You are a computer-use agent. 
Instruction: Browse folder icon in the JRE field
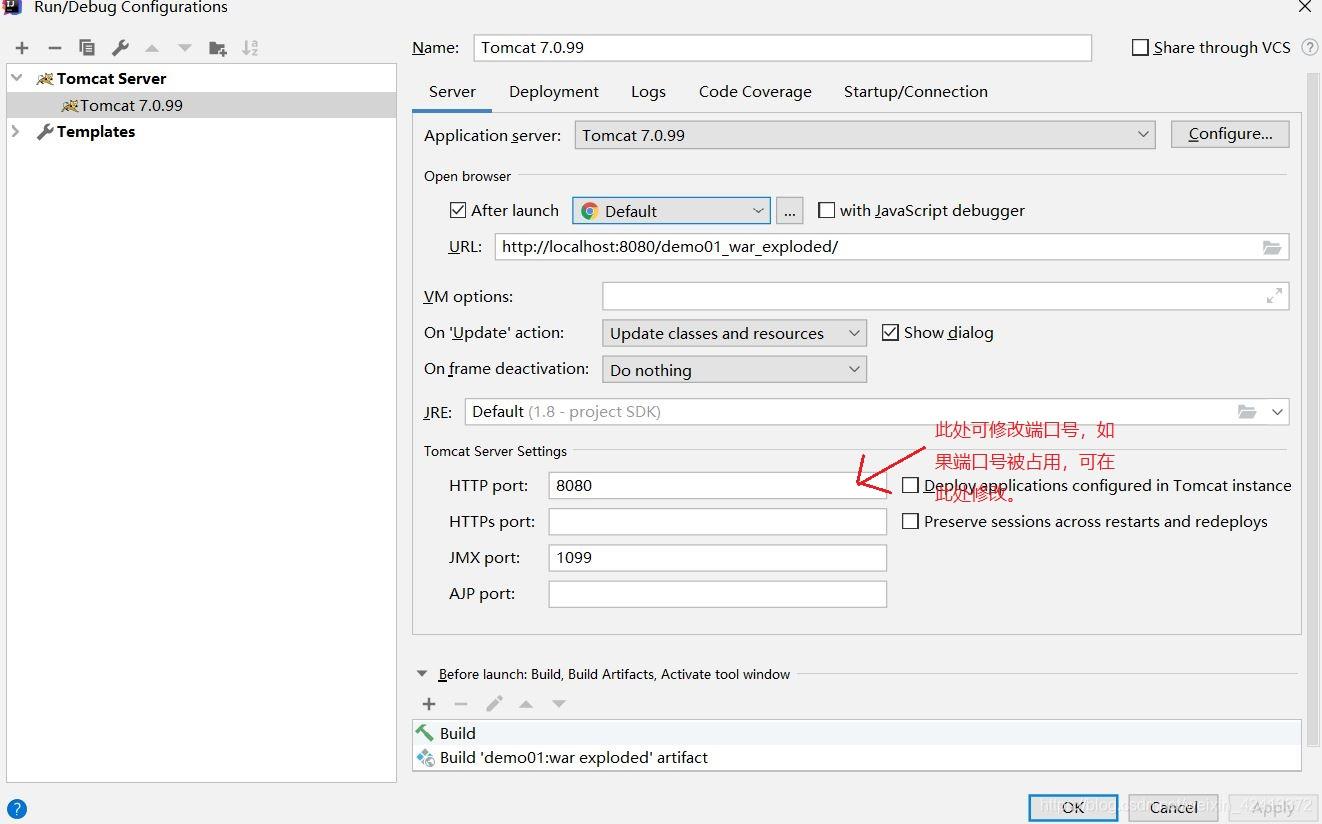(x=1247, y=412)
